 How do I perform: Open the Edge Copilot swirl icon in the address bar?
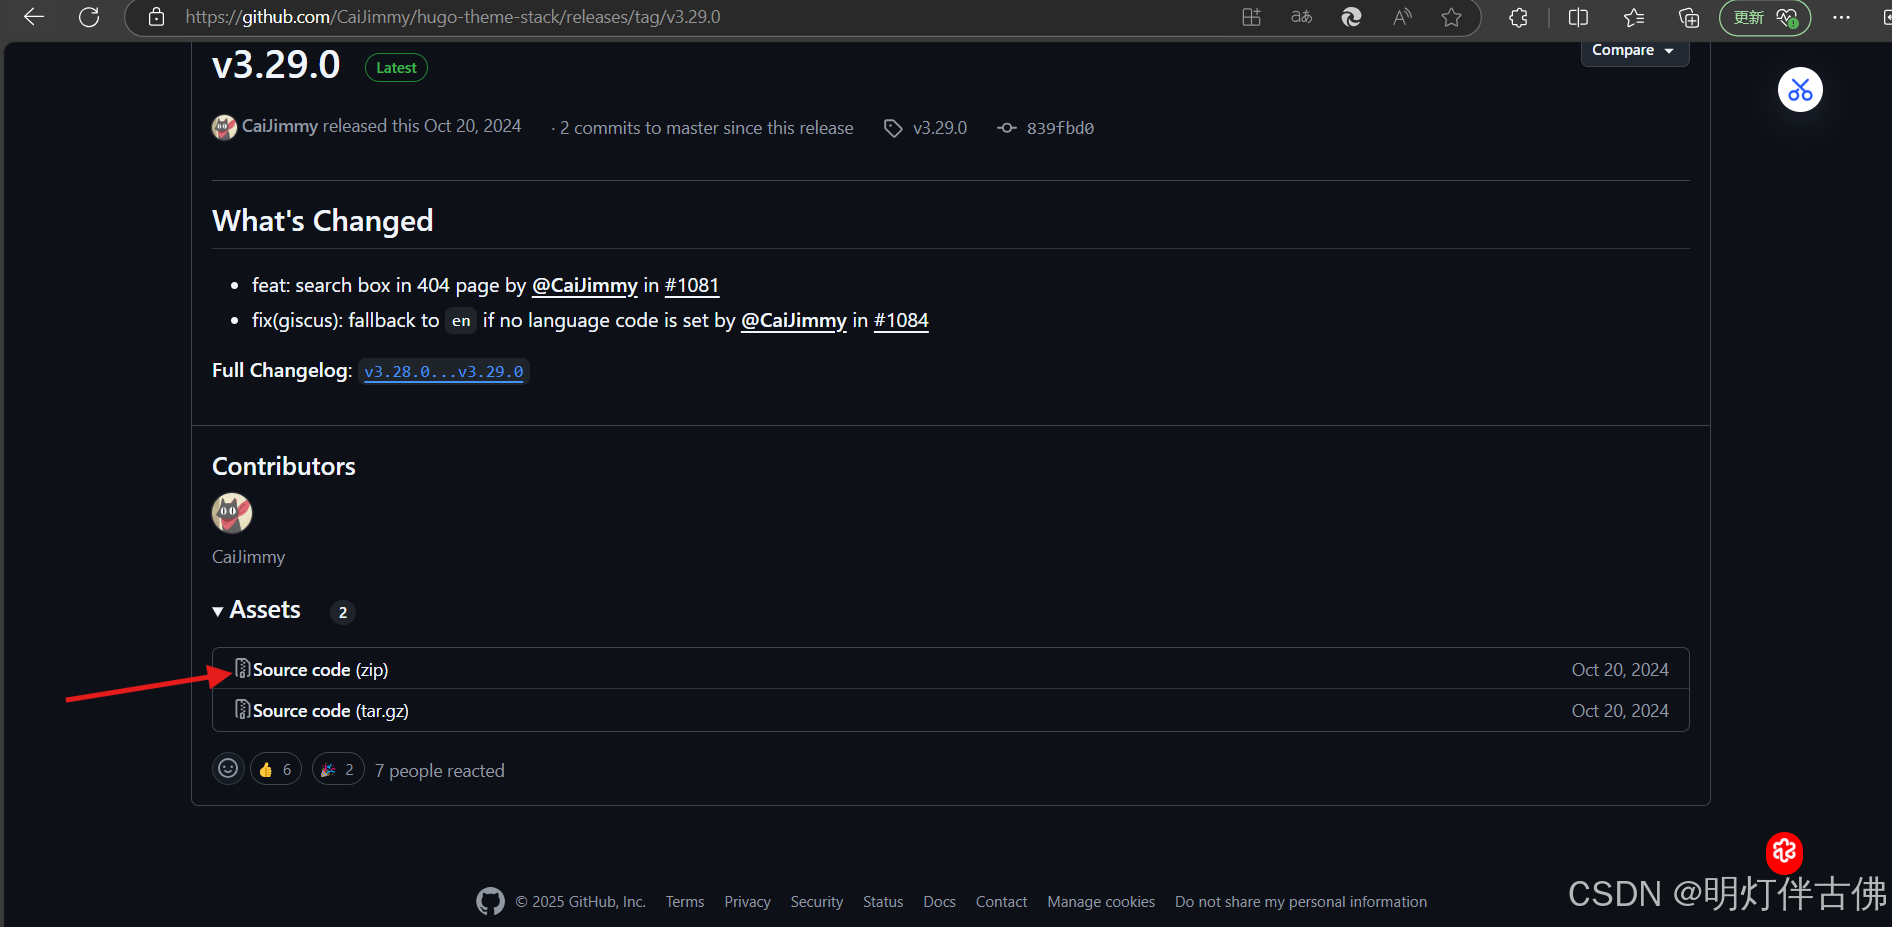(x=1351, y=17)
